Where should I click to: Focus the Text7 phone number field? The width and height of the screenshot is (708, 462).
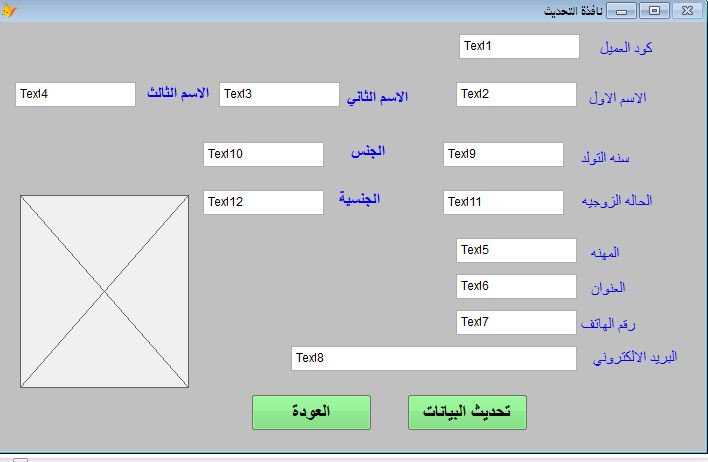(516, 322)
